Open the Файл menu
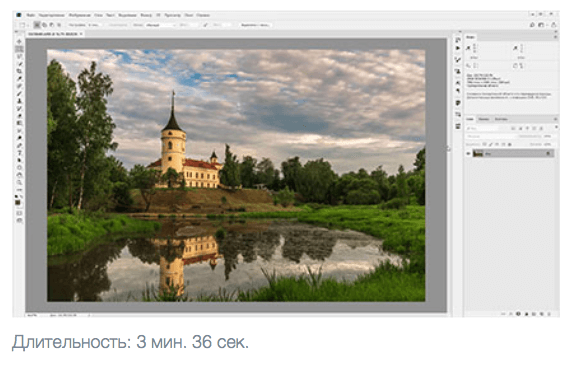The width and height of the screenshot is (588, 374). [30, 15]
